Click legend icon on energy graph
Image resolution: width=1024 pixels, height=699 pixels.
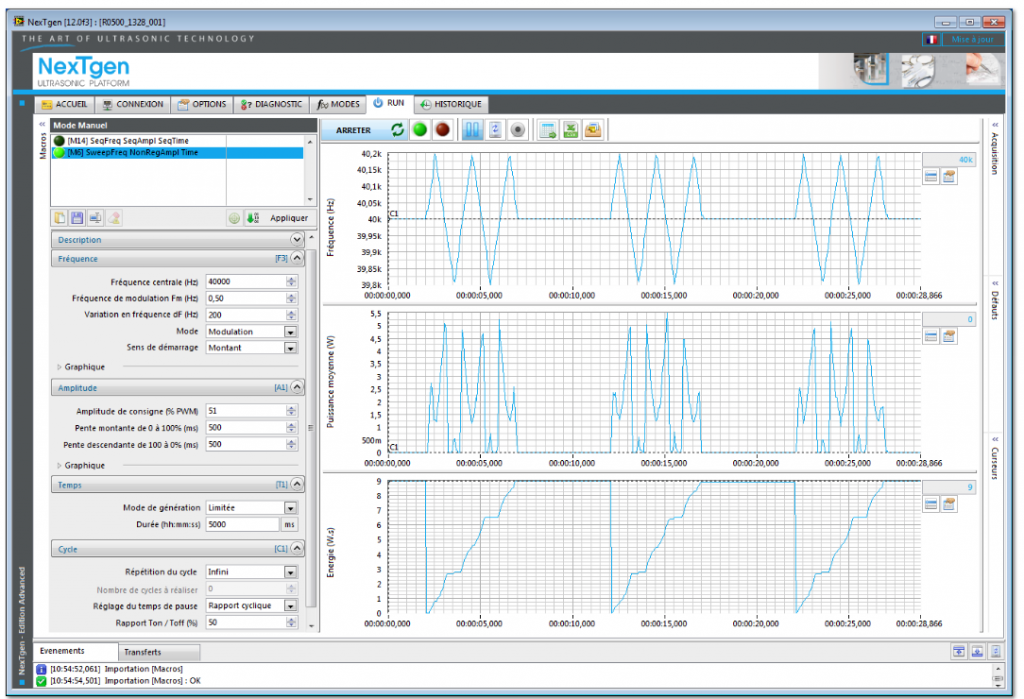[931, 504]
